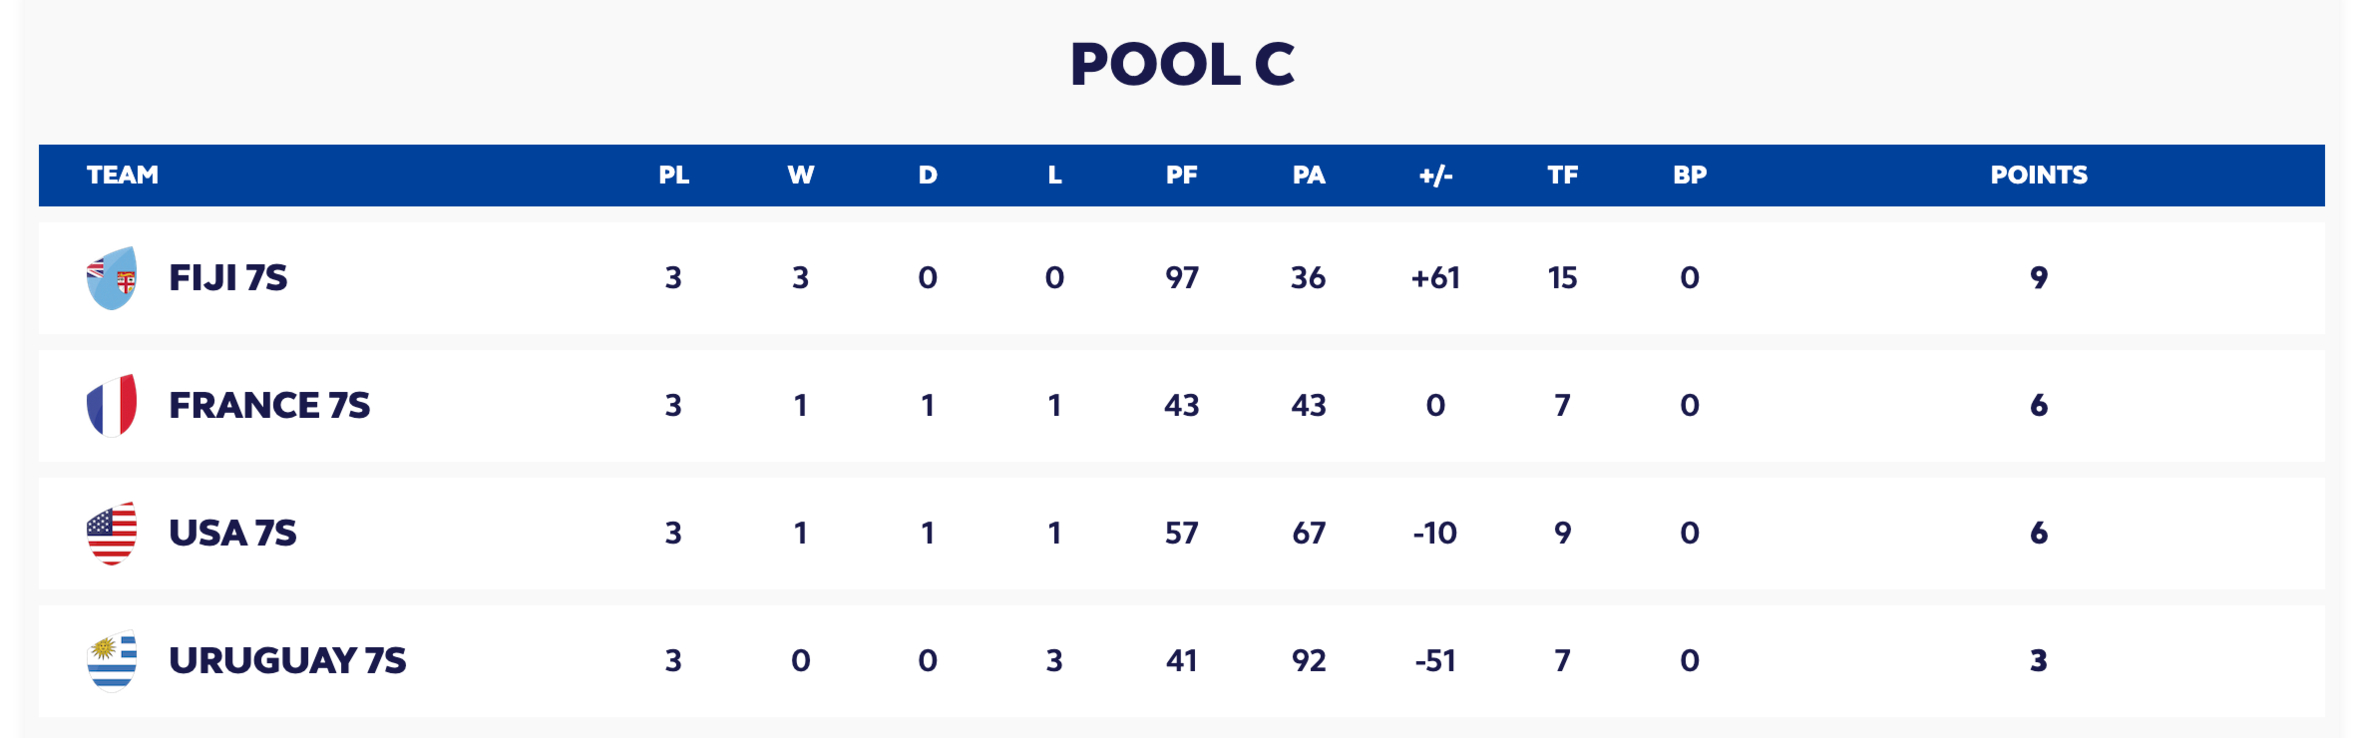Click the USA 7s flag icon
This screenshot has width=2358, height=738.
[112, 533]
